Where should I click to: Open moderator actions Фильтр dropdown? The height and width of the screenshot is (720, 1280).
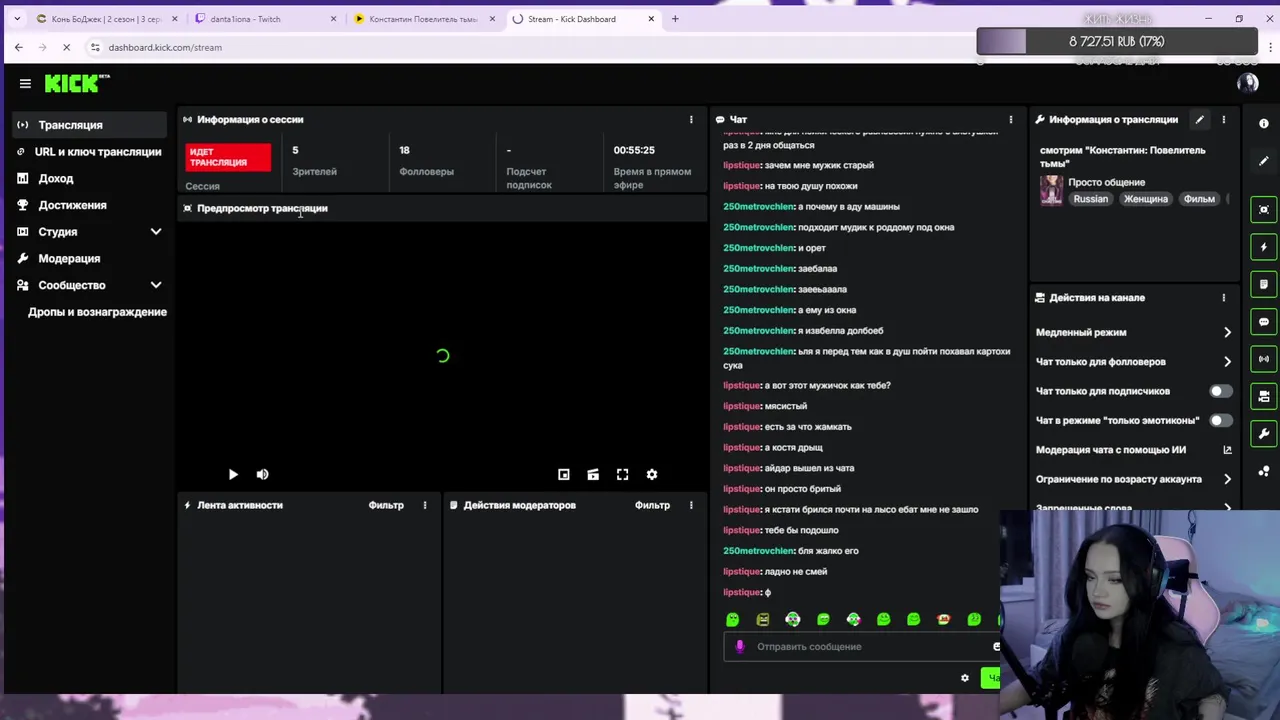click(652, 505)
